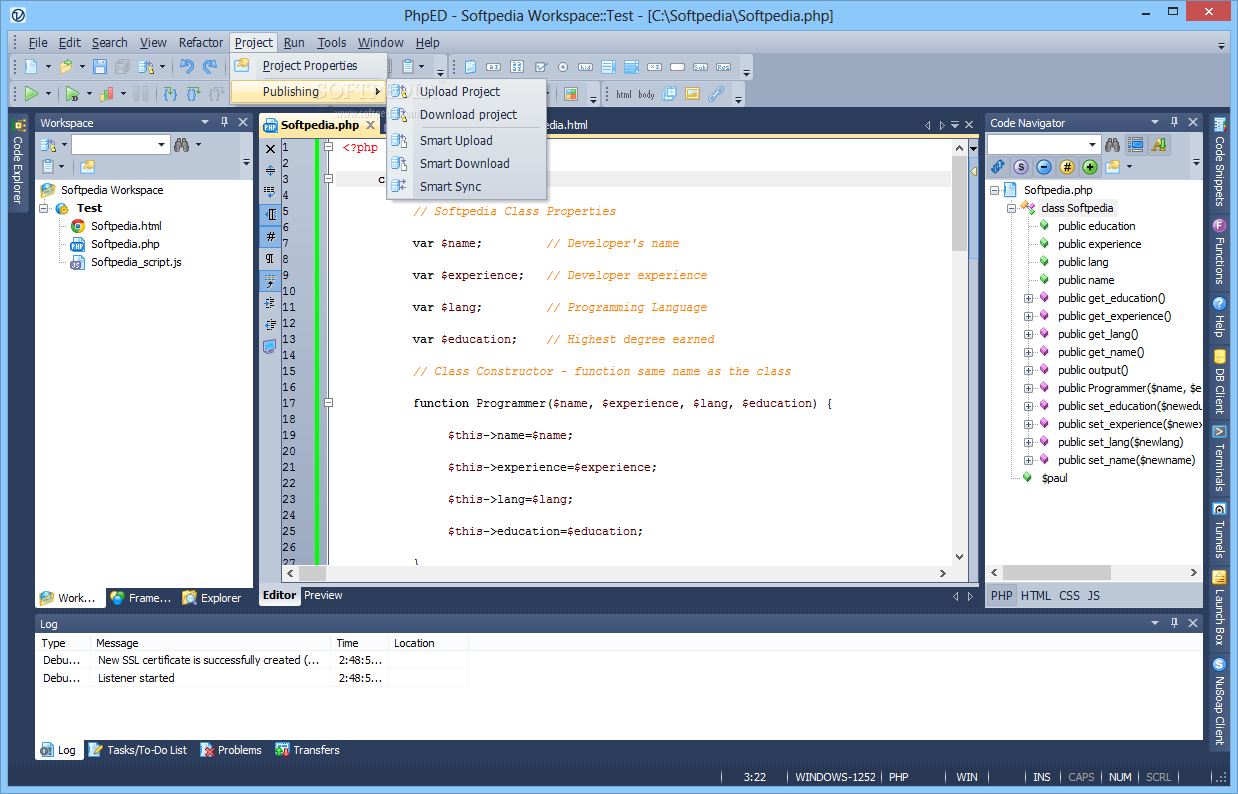Click the purple S filter icon
This screenshot has height=794, width=1238.
(1021, 167)
